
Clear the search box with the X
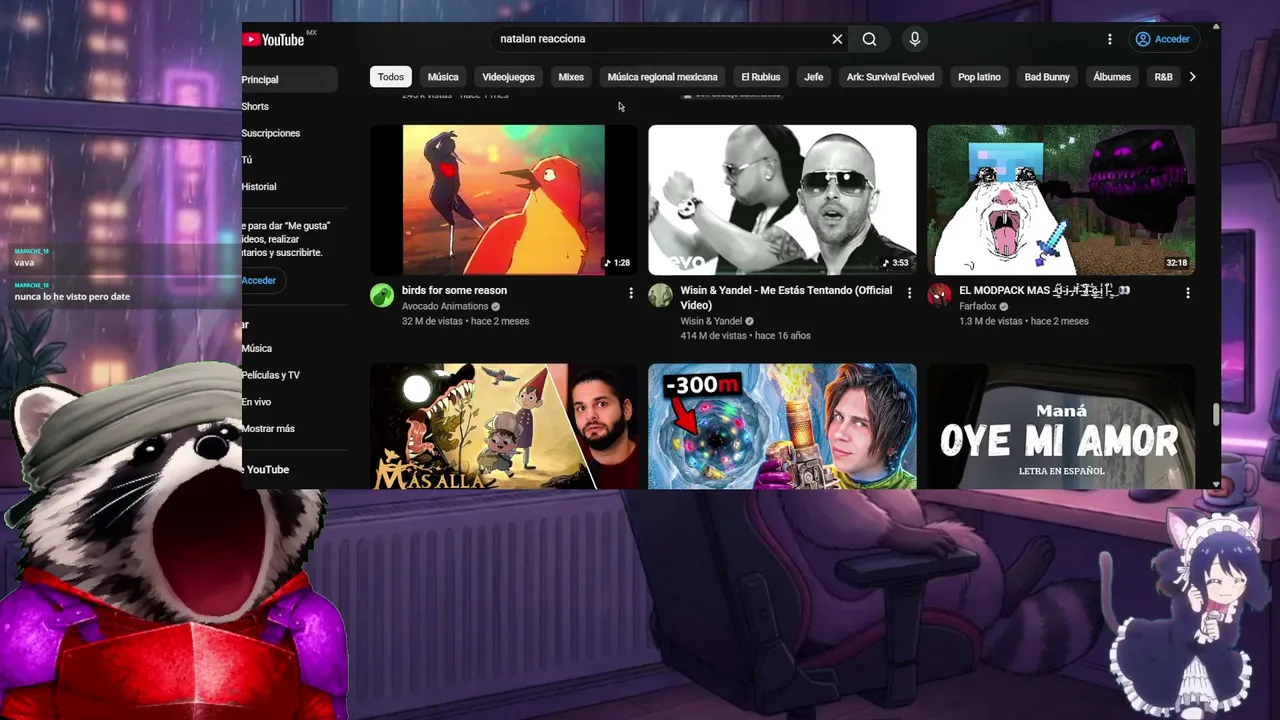[x=837, y=39]
